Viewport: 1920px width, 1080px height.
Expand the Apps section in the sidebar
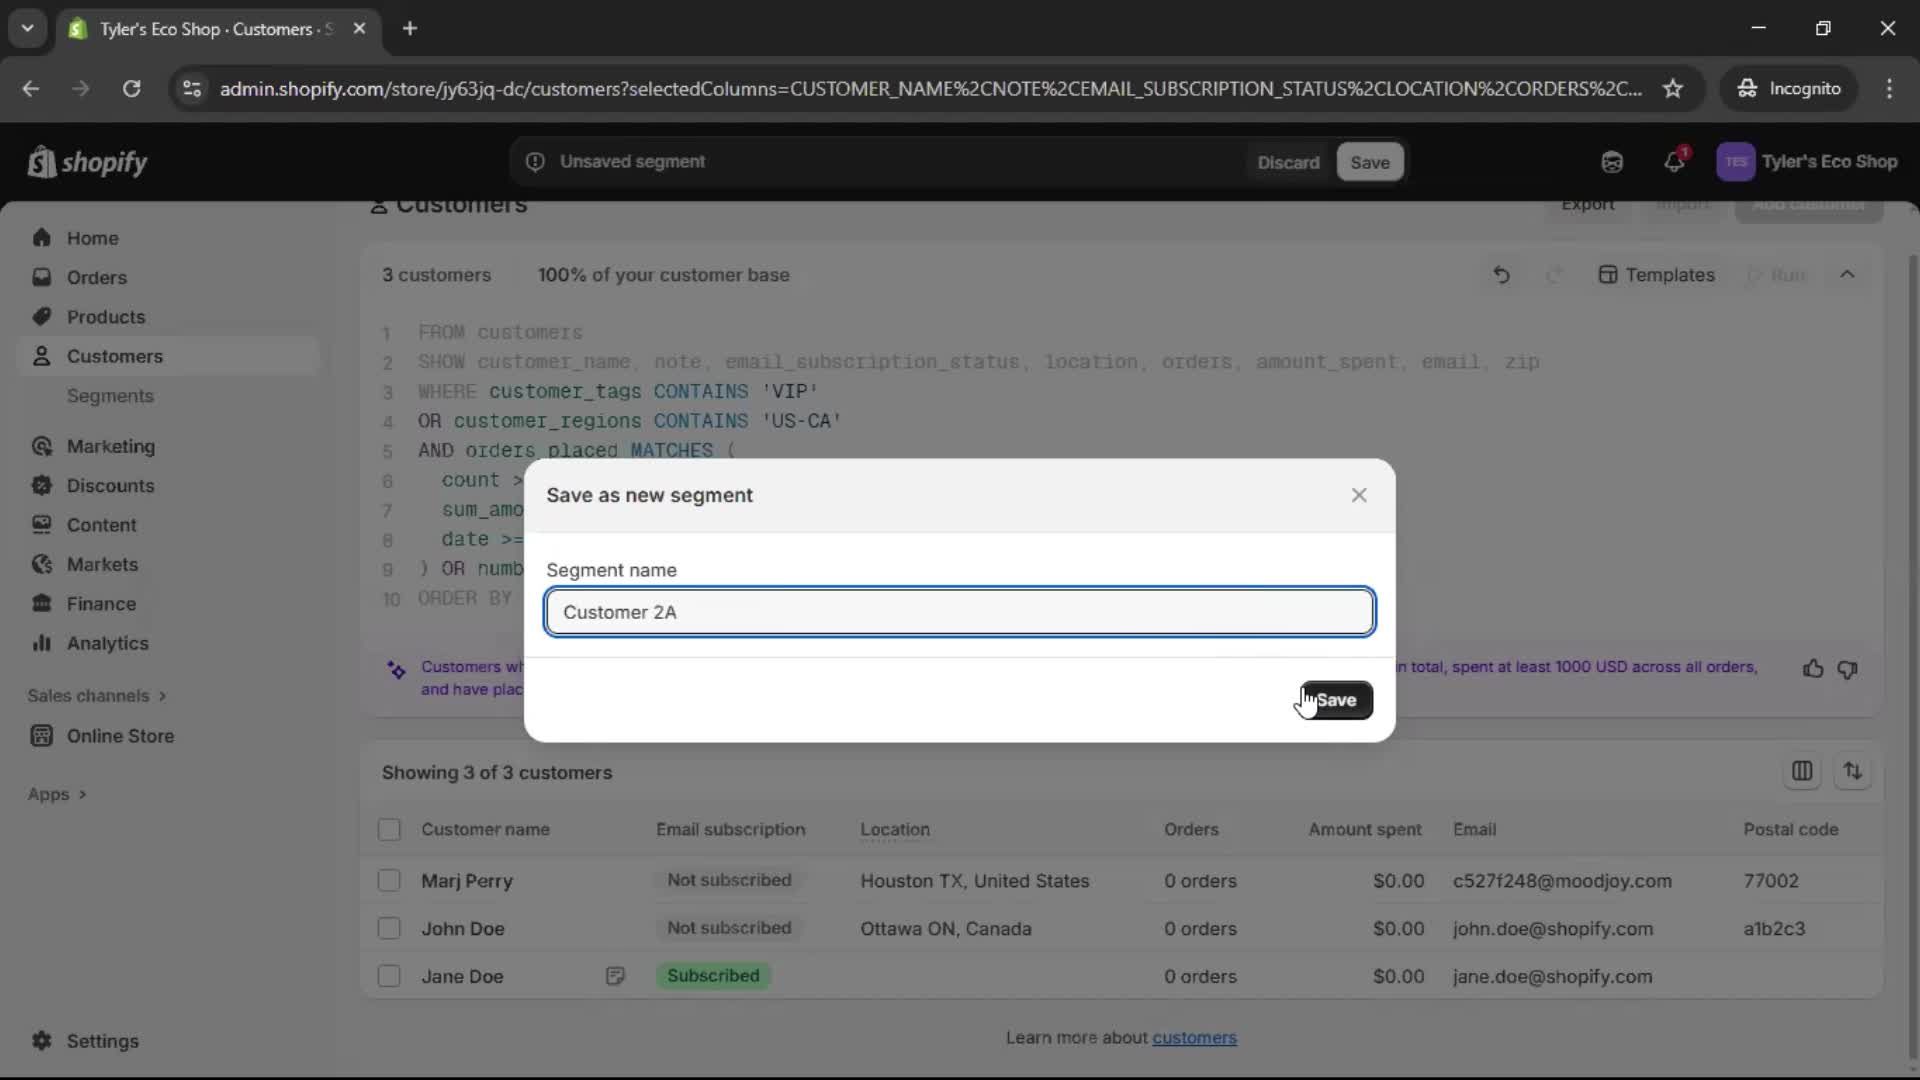tap(57, 794)
